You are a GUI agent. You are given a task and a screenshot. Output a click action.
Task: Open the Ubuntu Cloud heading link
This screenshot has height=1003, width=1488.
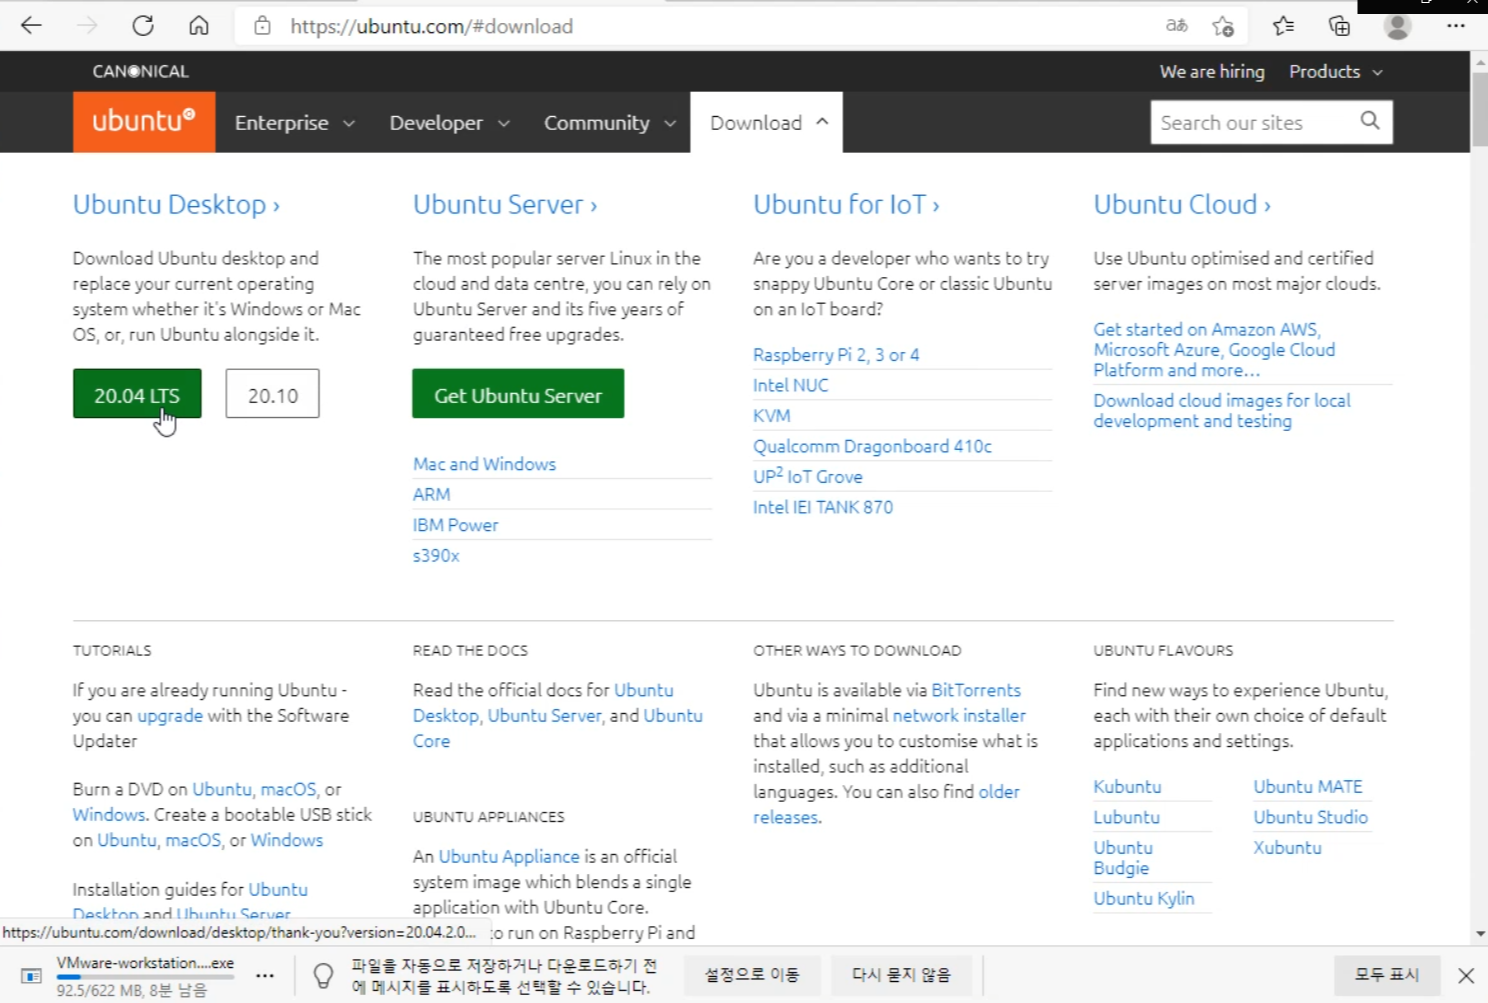pos(1182,204)
